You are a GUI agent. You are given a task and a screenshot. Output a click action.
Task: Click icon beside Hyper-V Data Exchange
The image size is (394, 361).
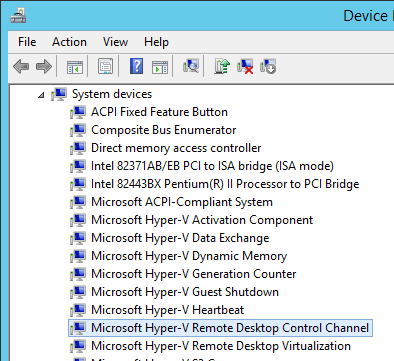[x=78, y=238]
